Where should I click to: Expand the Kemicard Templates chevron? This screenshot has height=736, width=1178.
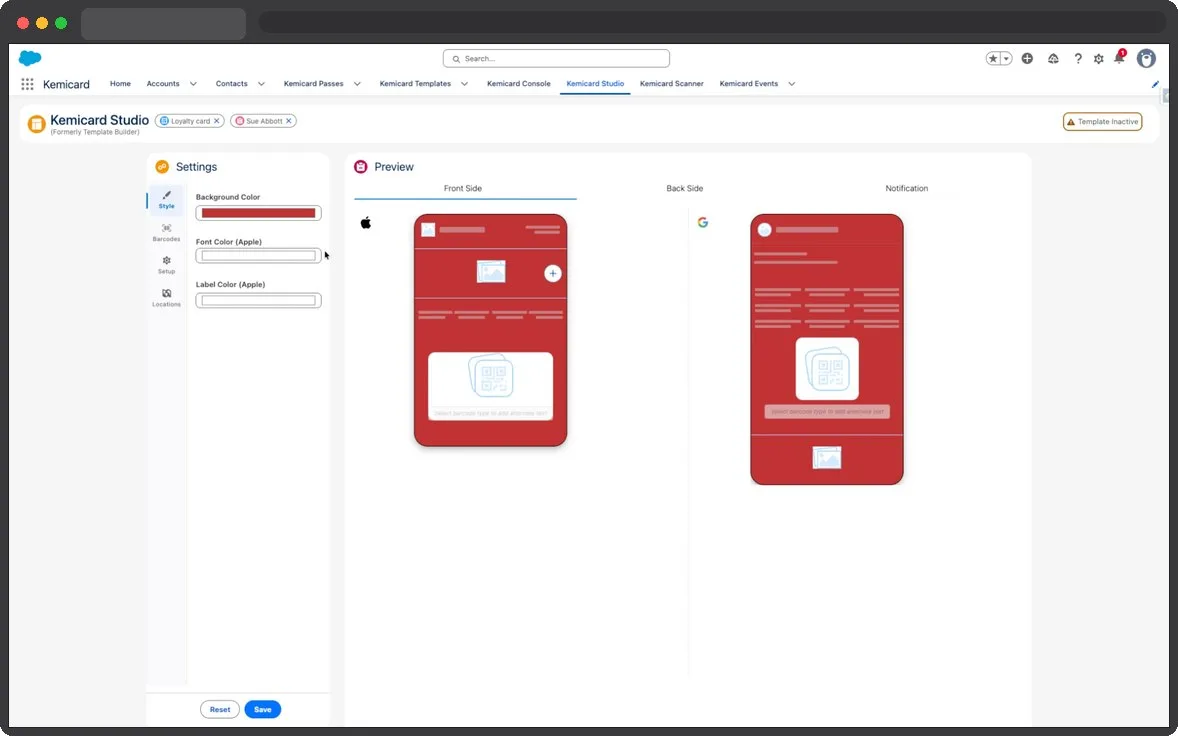click(464, 83)
